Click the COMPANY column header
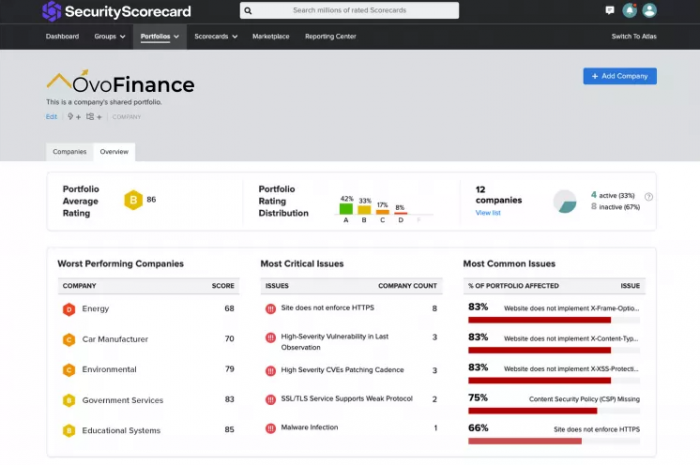This screenshot has width=700, height=465. click(x=79, y=286)
